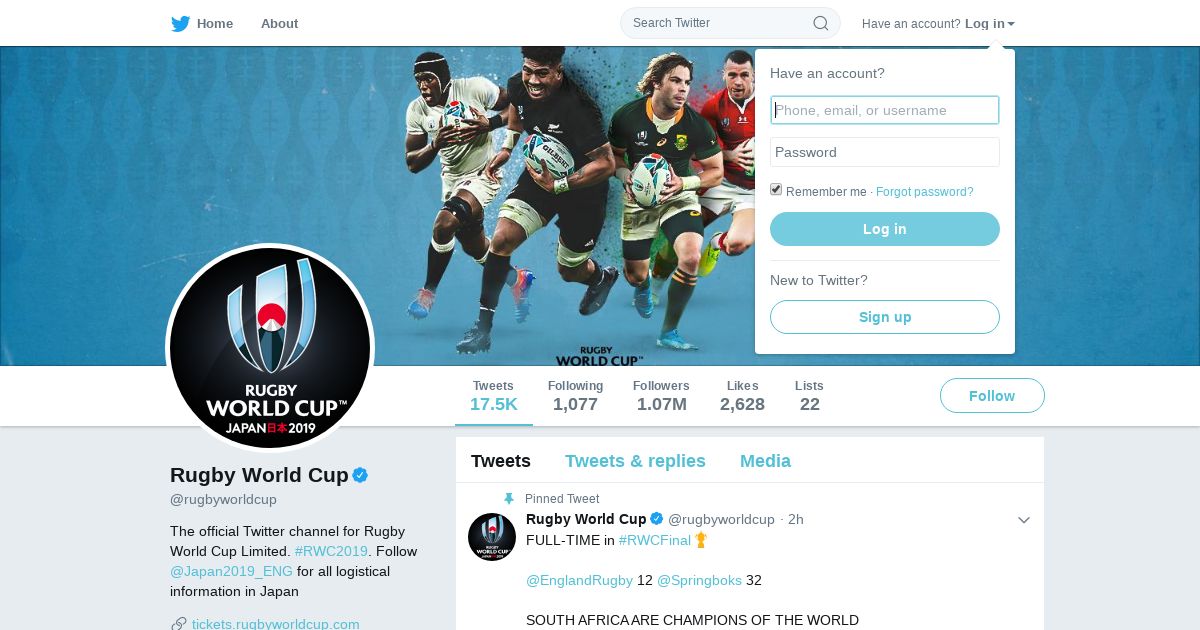1200x630 pixels.
Task: Click the link icon beside tickets.rugbyworldcup.com
Action: [179, 624]
